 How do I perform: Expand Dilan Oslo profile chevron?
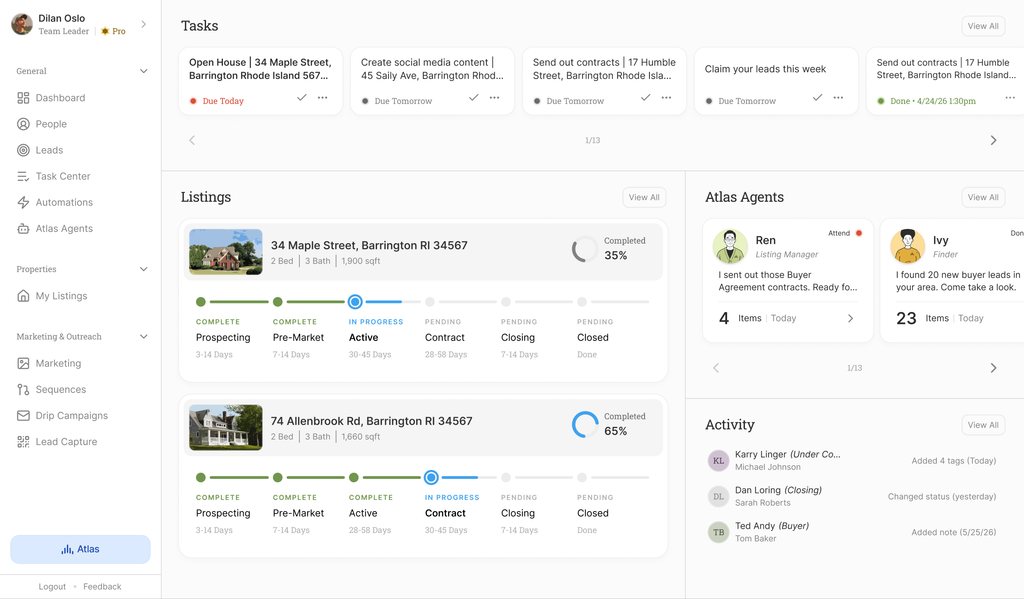(144, 24)
